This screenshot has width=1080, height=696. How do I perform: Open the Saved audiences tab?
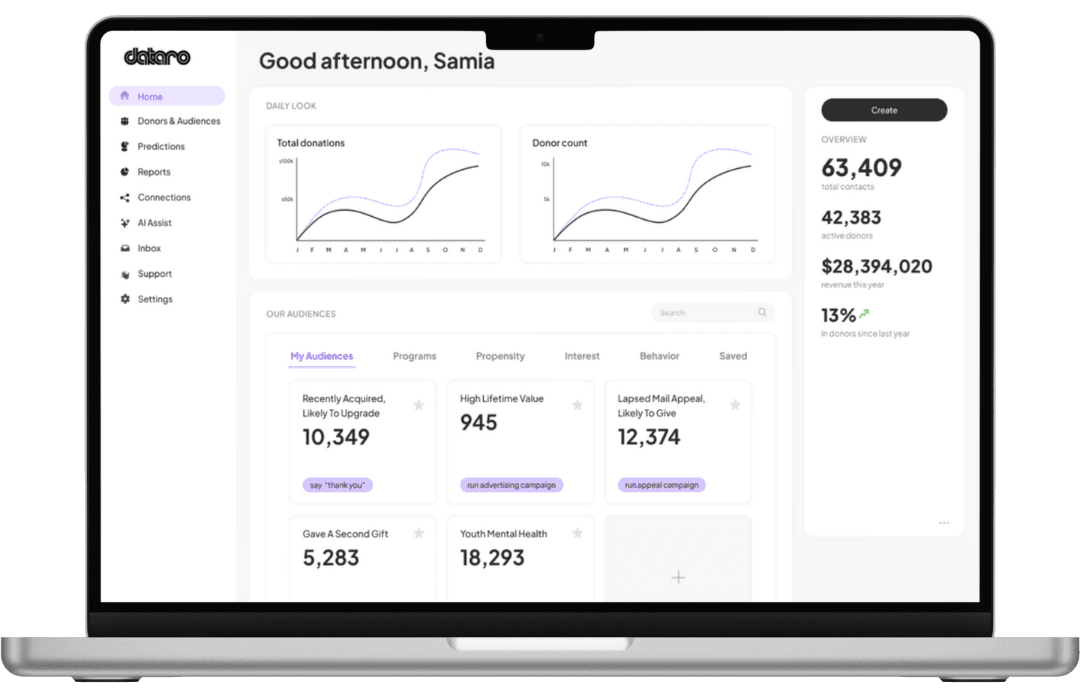click(733, 356)
